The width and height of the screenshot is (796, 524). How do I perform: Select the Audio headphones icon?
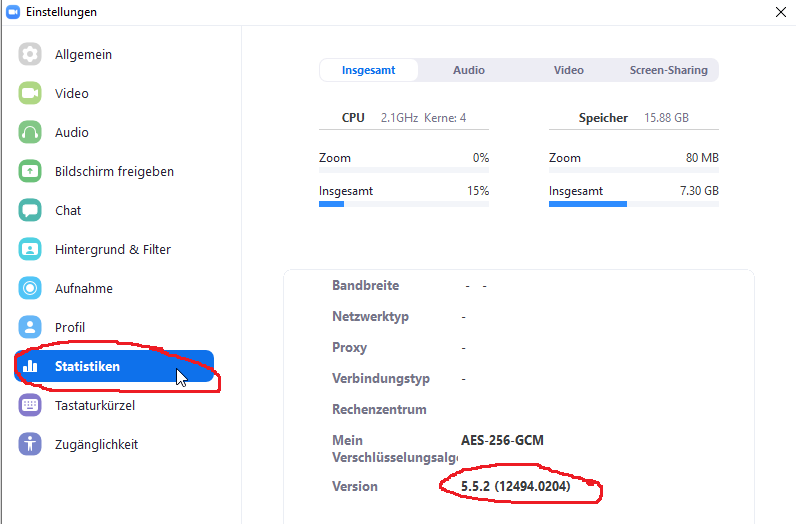pyautogui.click(x=30, y=132)
